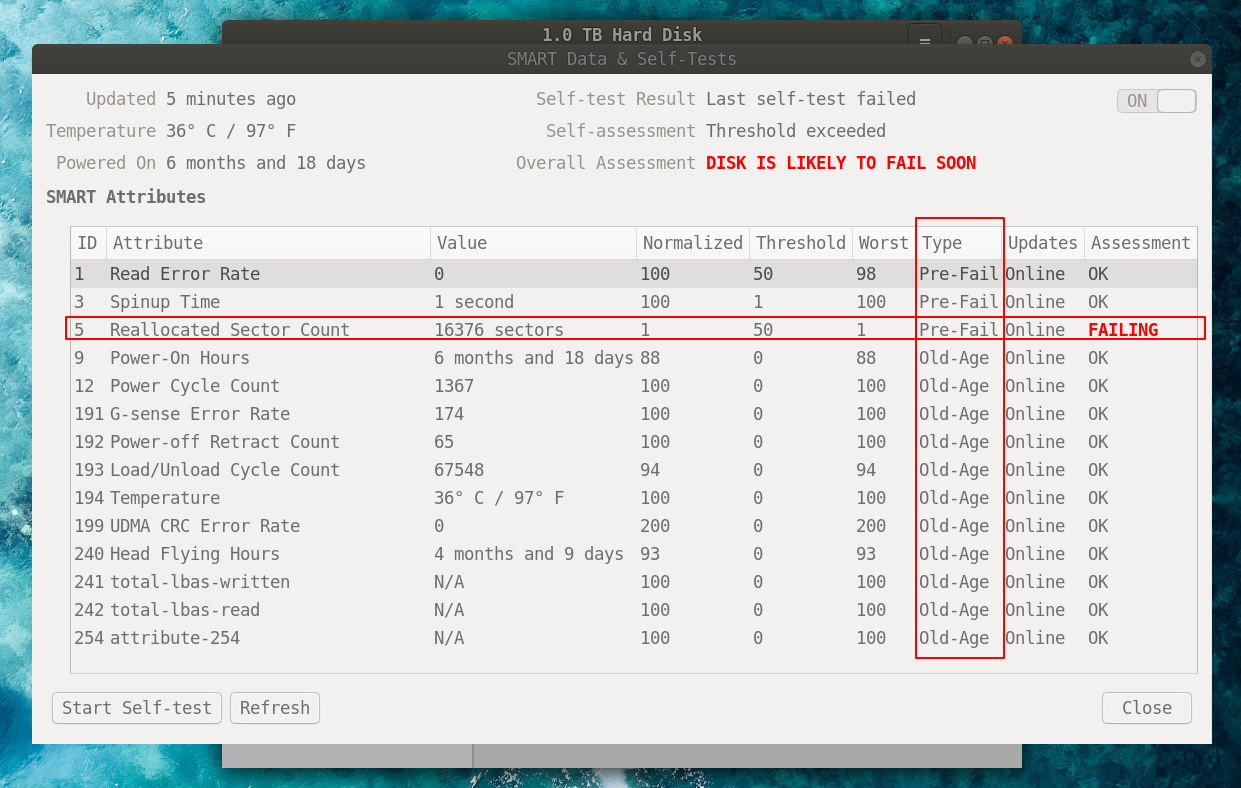1241x788 pixels.
Task: Select the Reallocated Sector Count row
Action: click(230, 330)
